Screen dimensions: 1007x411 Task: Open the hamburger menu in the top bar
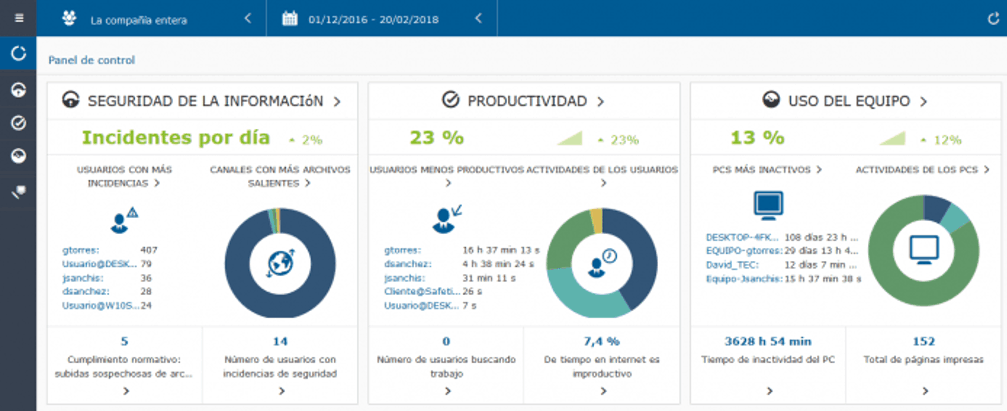coord(18,18)
